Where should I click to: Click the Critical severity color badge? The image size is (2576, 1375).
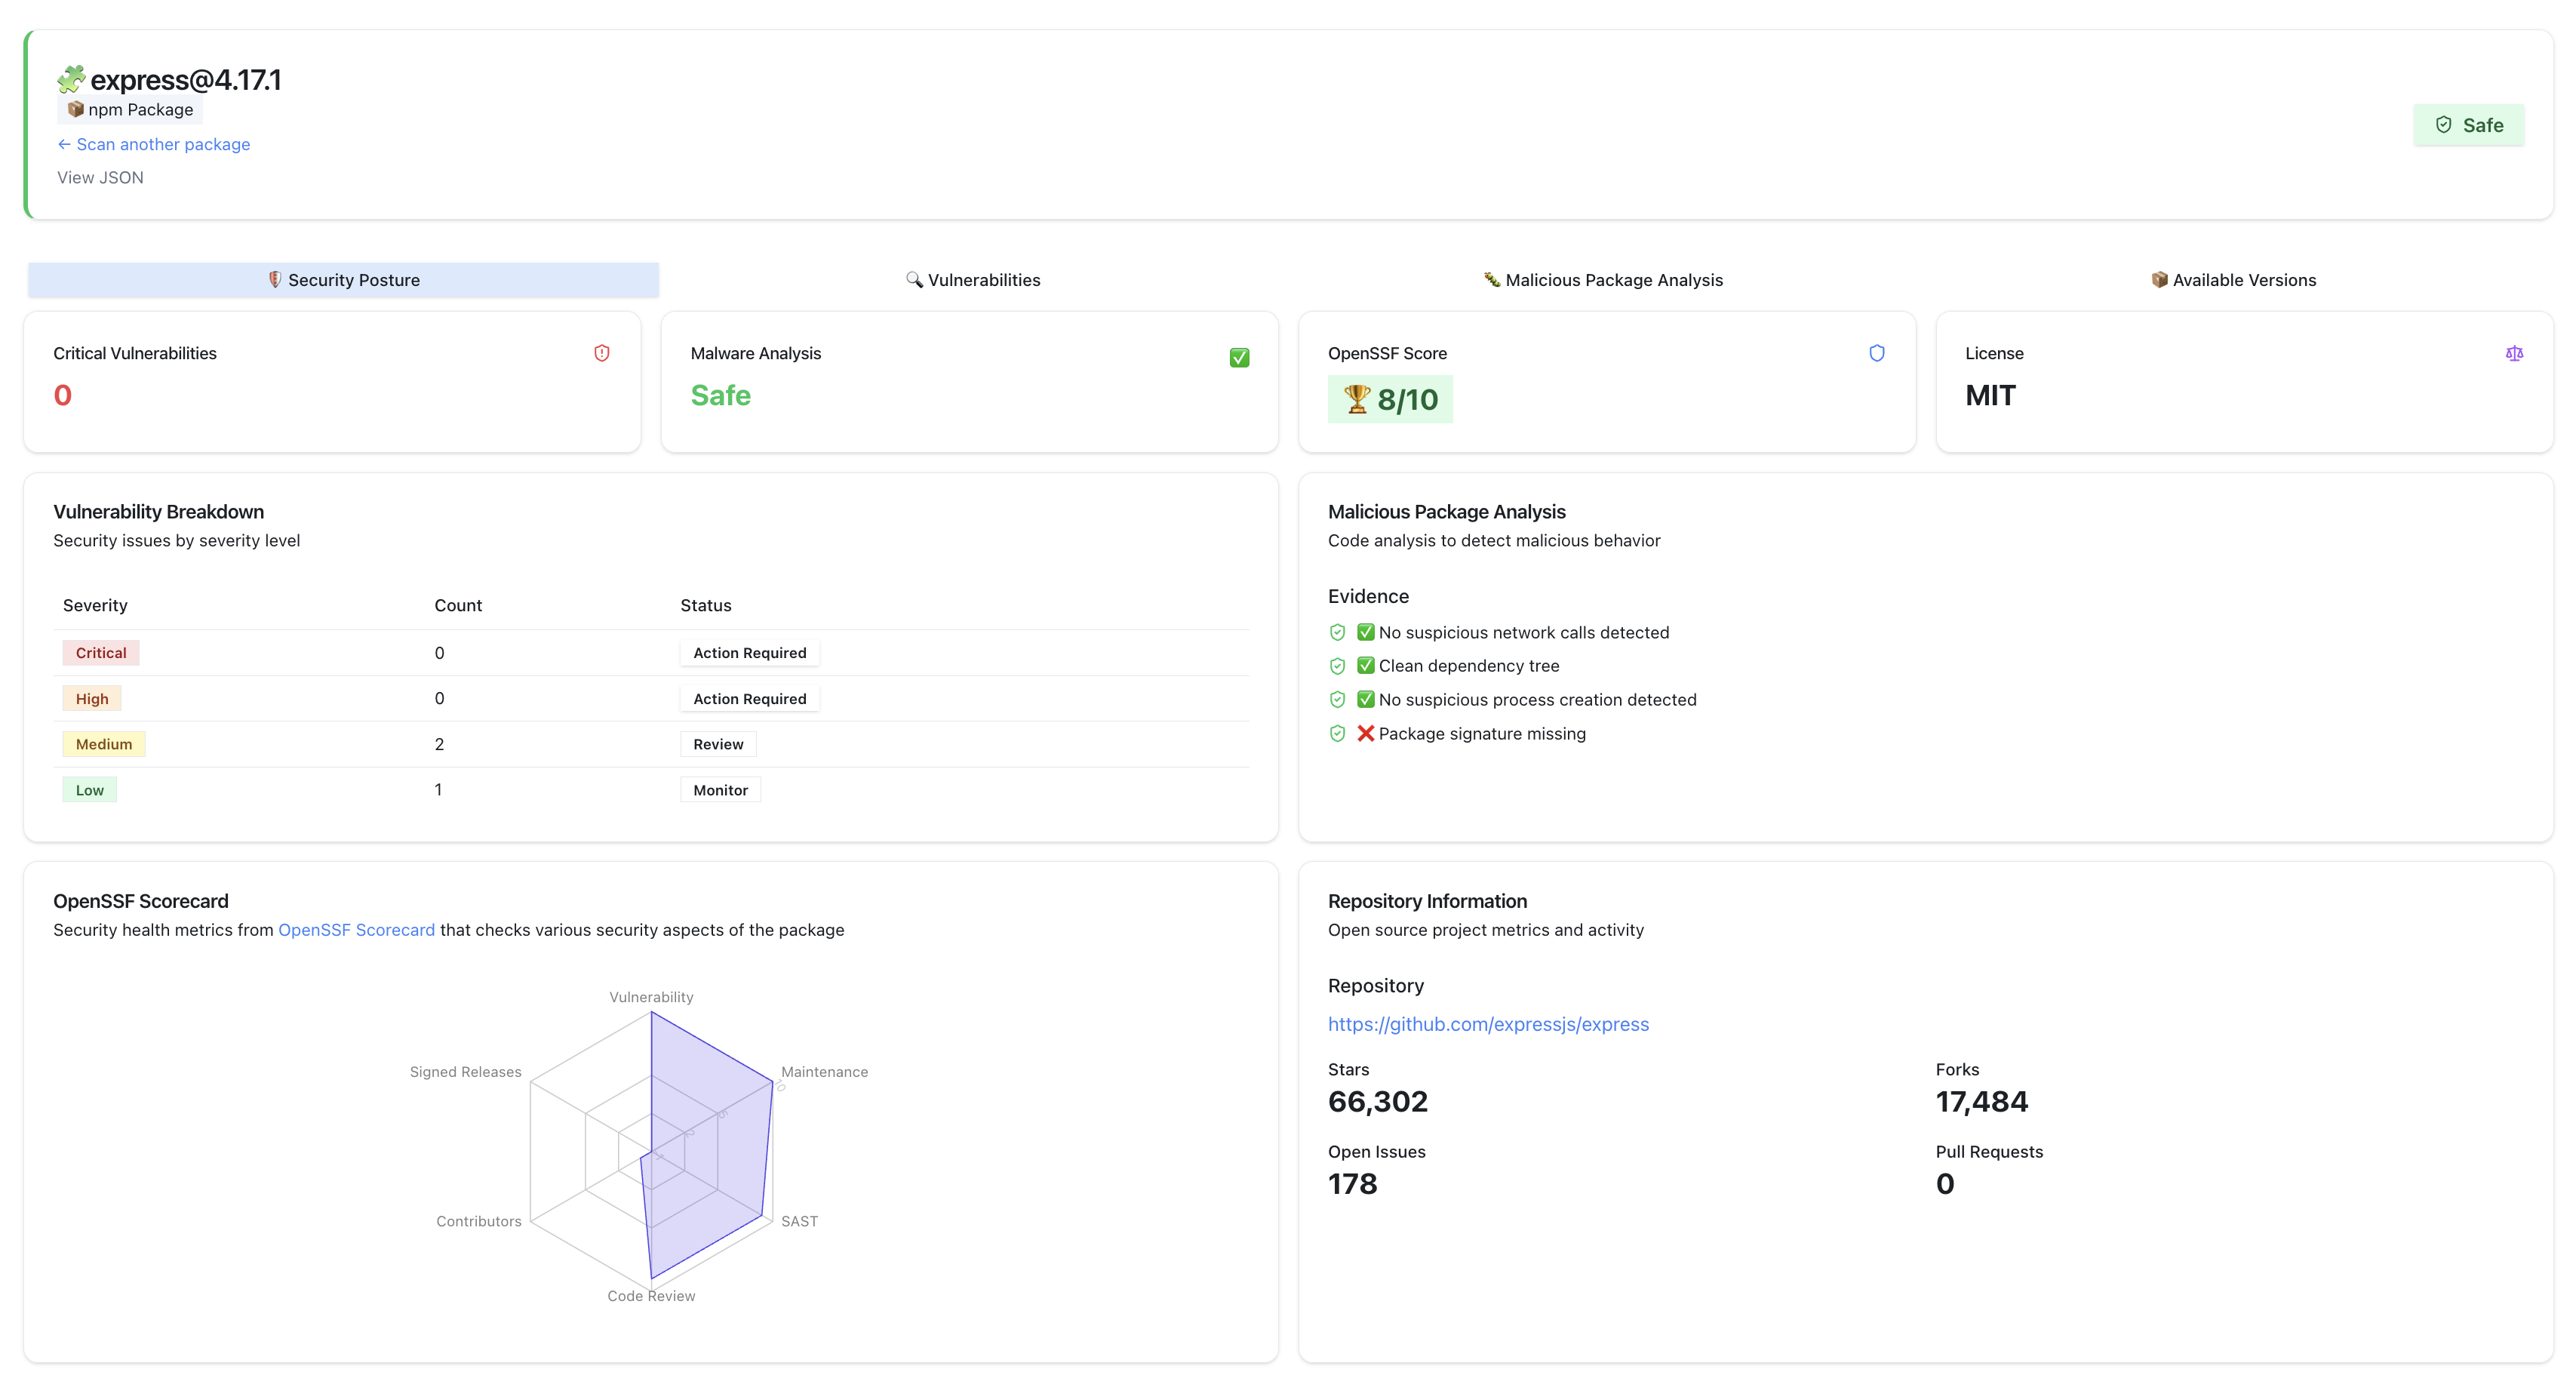point(101,653)
